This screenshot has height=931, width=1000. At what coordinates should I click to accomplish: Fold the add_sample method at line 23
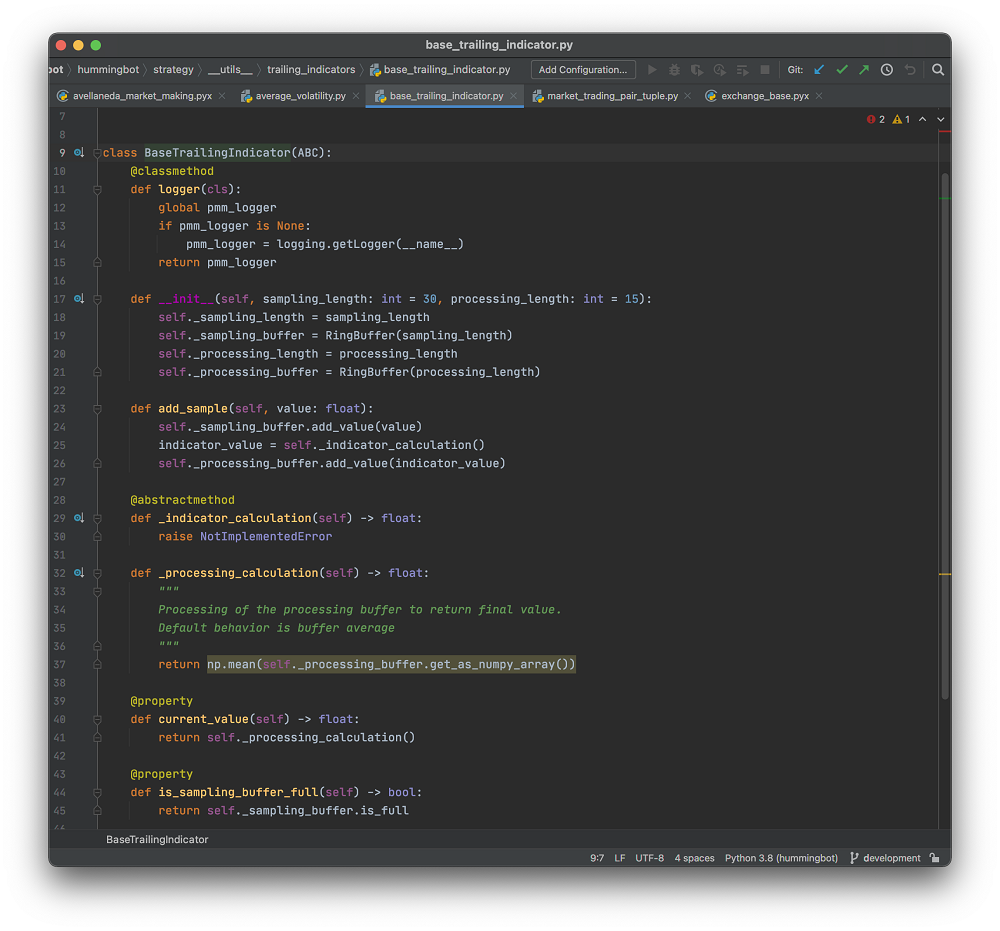click(97, 408)
